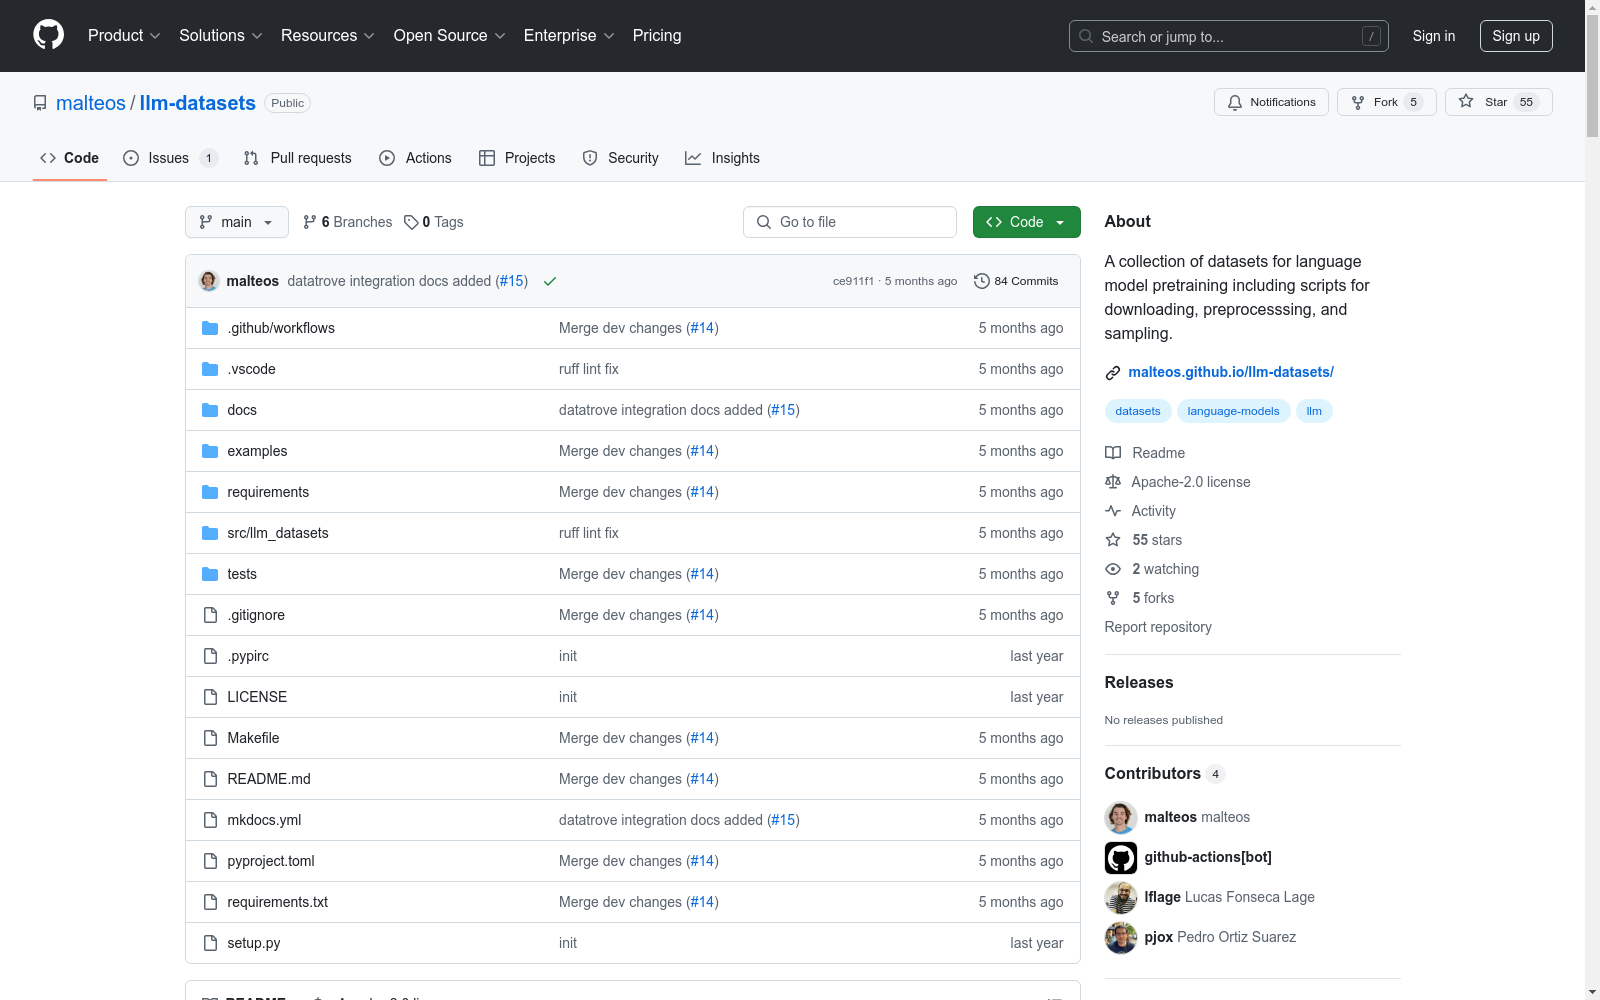1600x1000 pixels.
Task: Click the LICENSE file icon
Action: 210,697
